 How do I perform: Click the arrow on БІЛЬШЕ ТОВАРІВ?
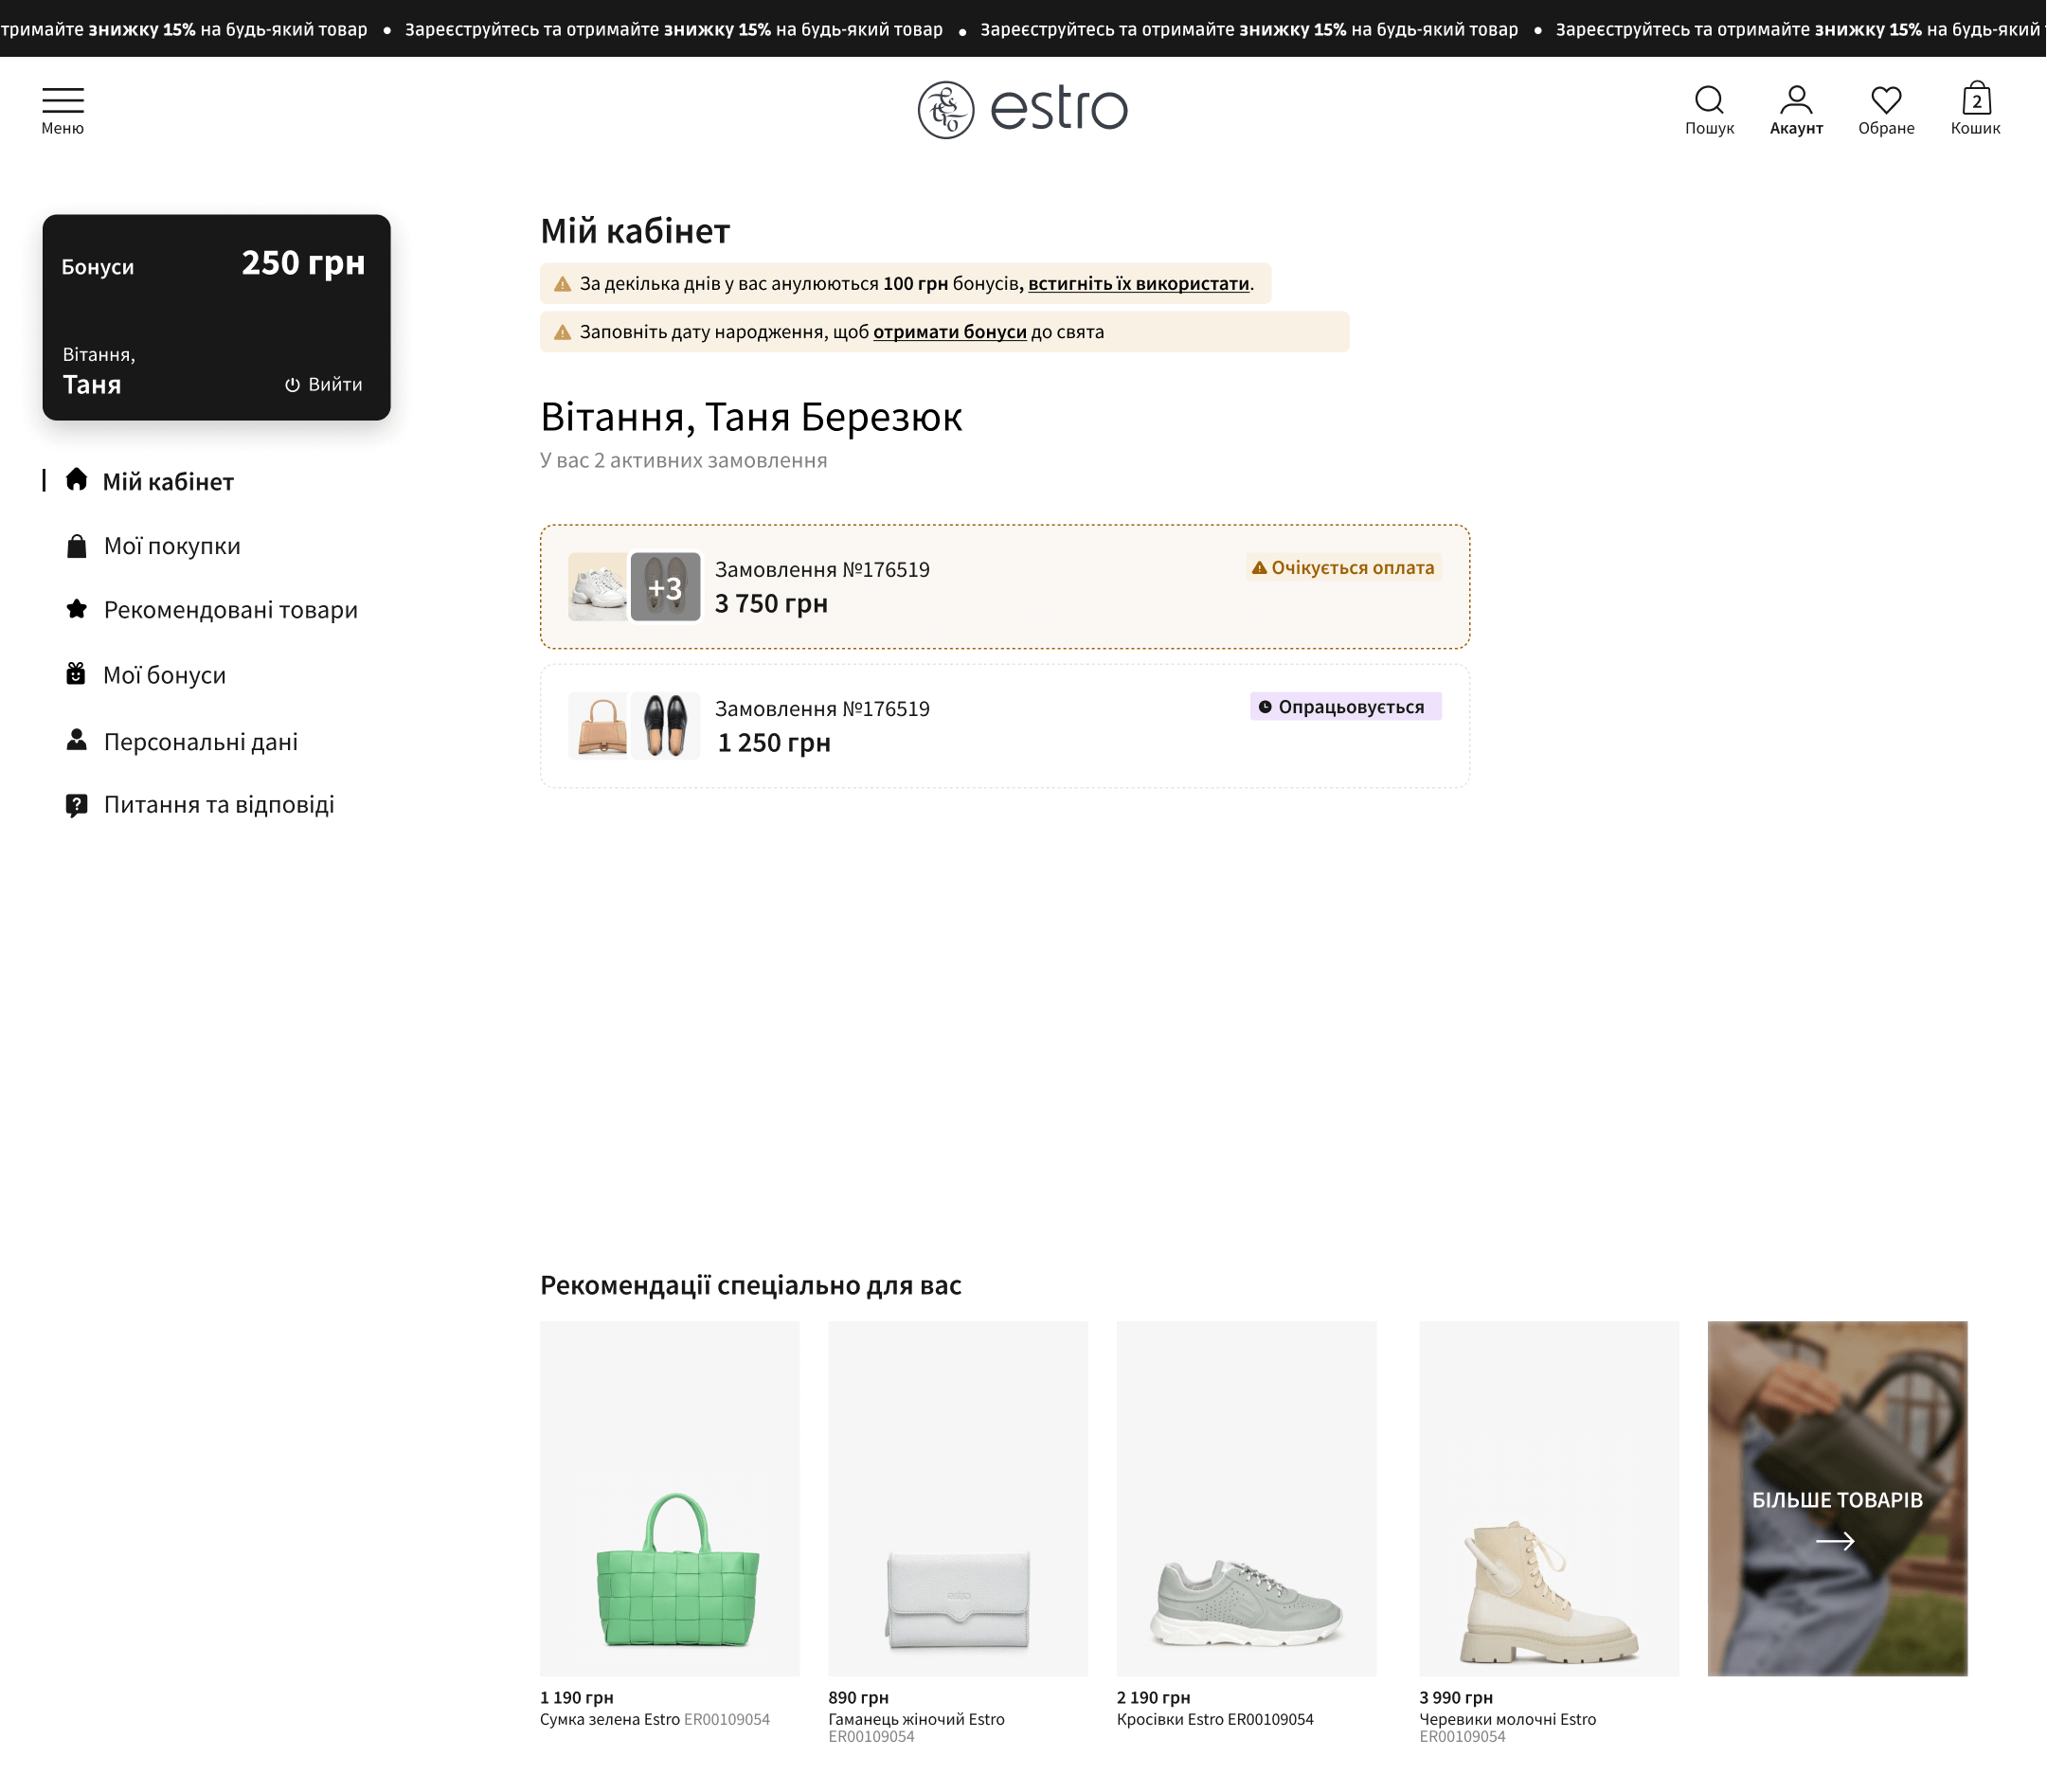coord(1835,1541)
